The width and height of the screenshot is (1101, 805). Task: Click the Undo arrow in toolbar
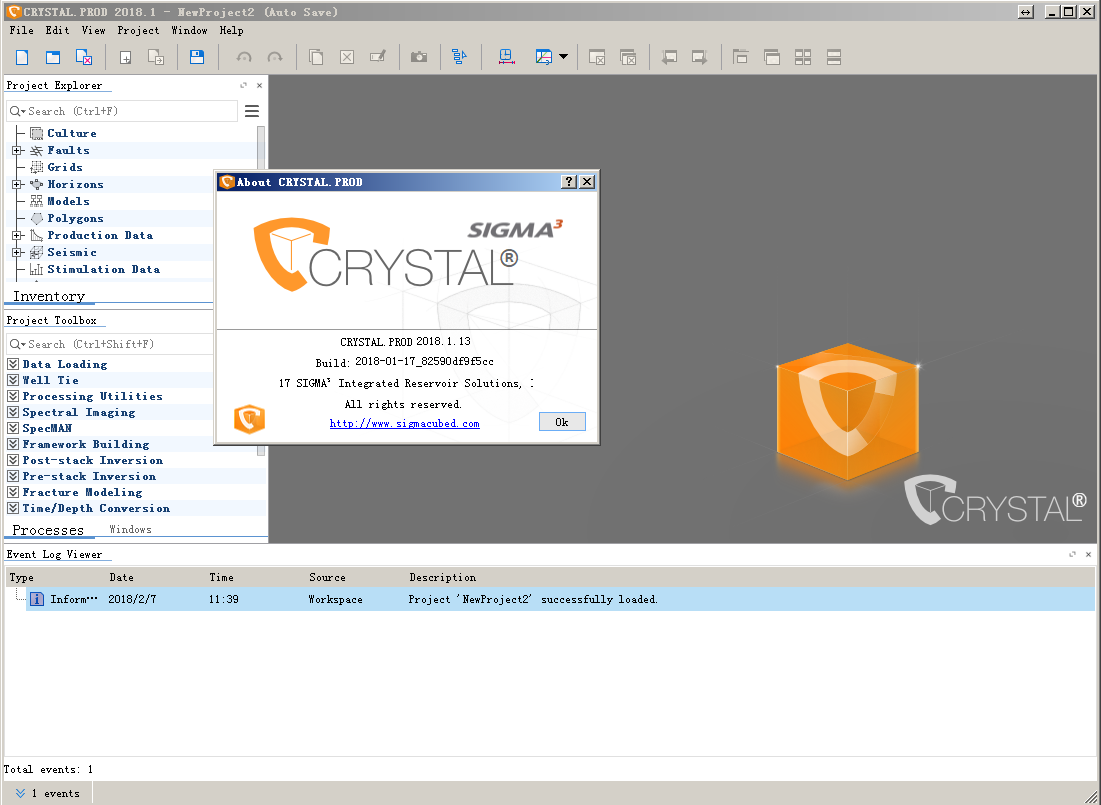coord(244,58)
